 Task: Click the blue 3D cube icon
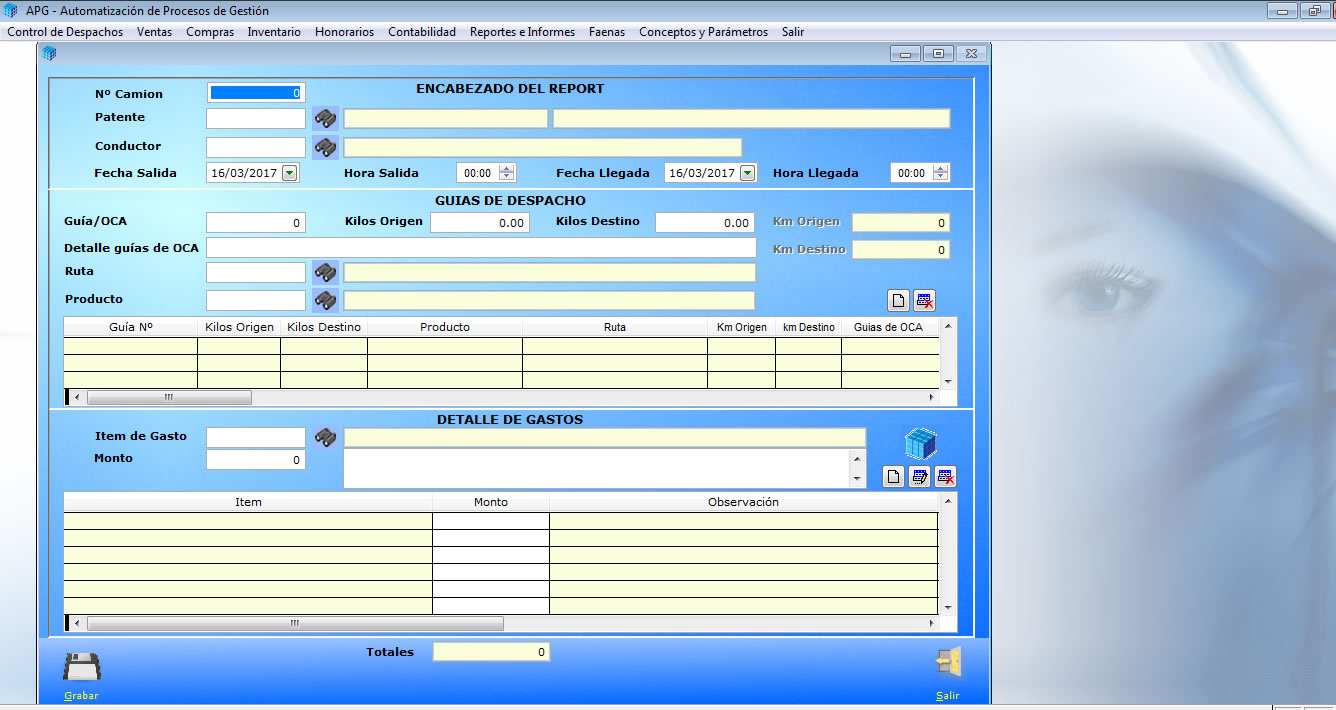[x=919, y=444]
